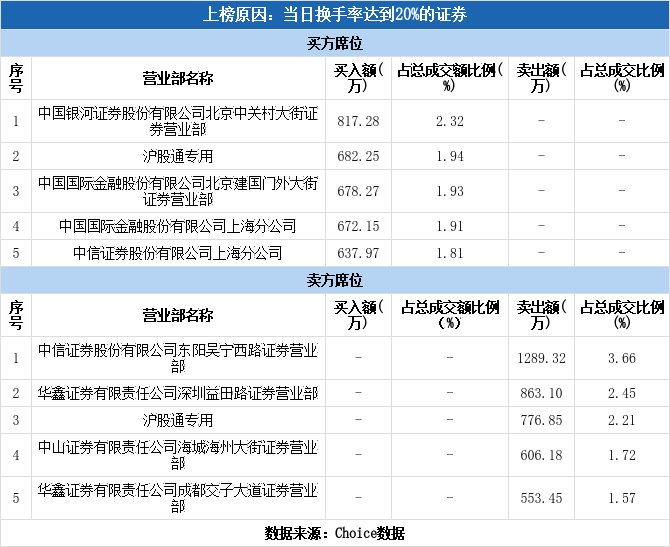Click percentage value 1.81
Screen dimensions: 670x547
click(450, 253)
